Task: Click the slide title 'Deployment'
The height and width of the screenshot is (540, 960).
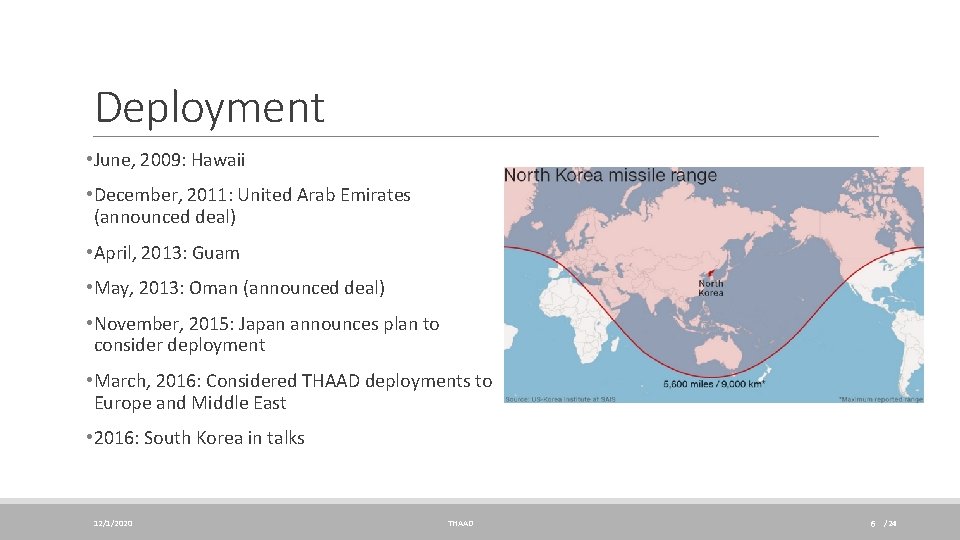Action: coord(209,108)
